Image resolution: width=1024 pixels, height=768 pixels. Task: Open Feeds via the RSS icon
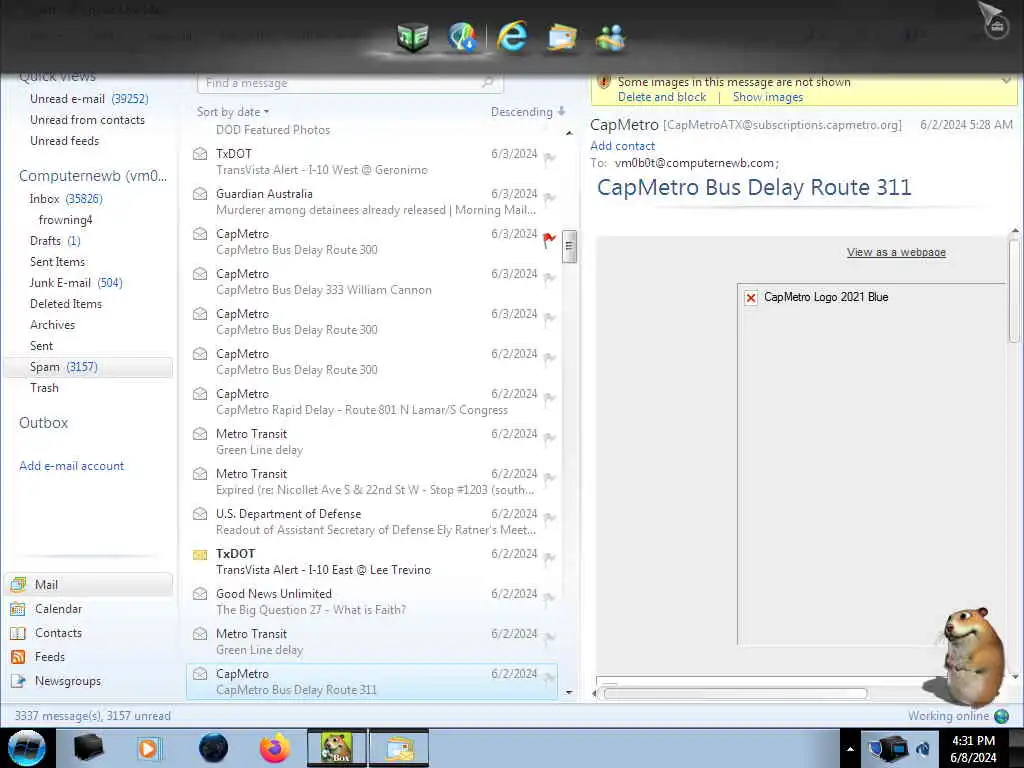click(x=18, y=657)
